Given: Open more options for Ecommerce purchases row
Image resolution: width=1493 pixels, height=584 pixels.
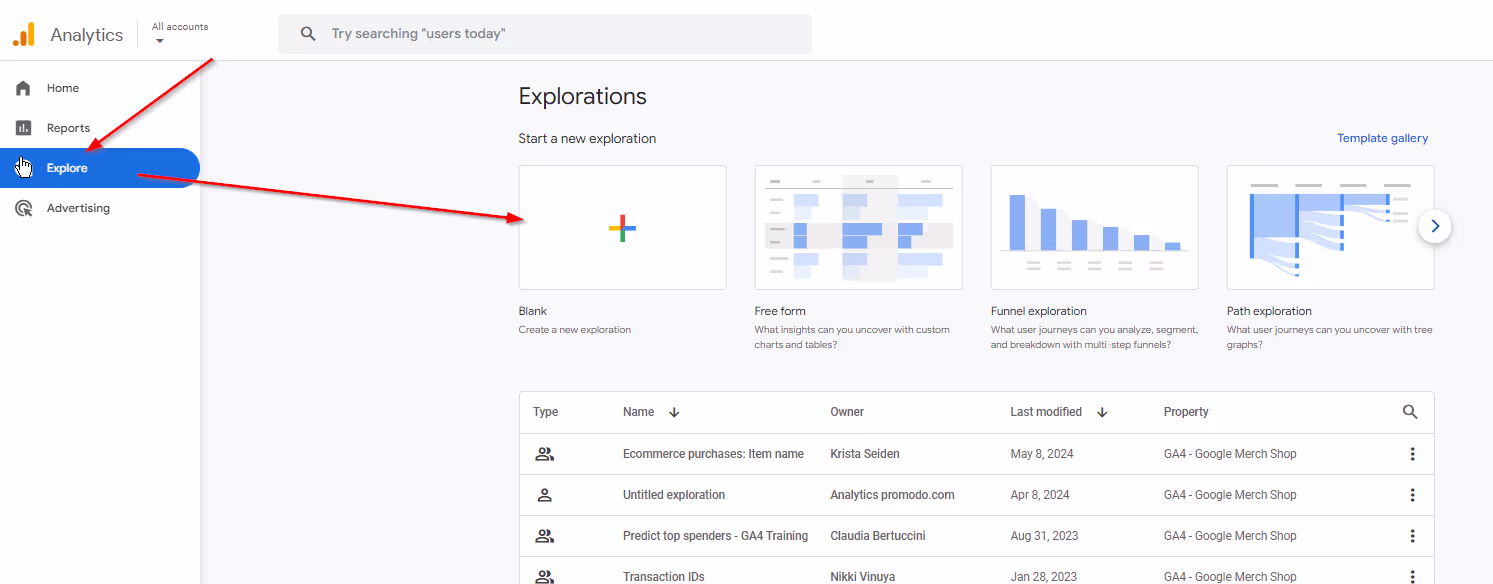Looking at the screenshot, I should pyautogui.click(x=1412, y=454).
